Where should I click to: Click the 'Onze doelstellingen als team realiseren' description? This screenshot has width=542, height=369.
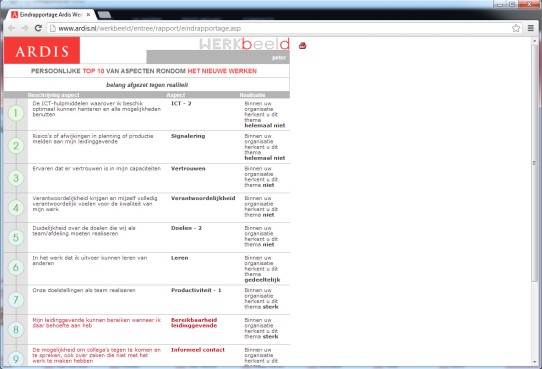click(x=84, y=290)
